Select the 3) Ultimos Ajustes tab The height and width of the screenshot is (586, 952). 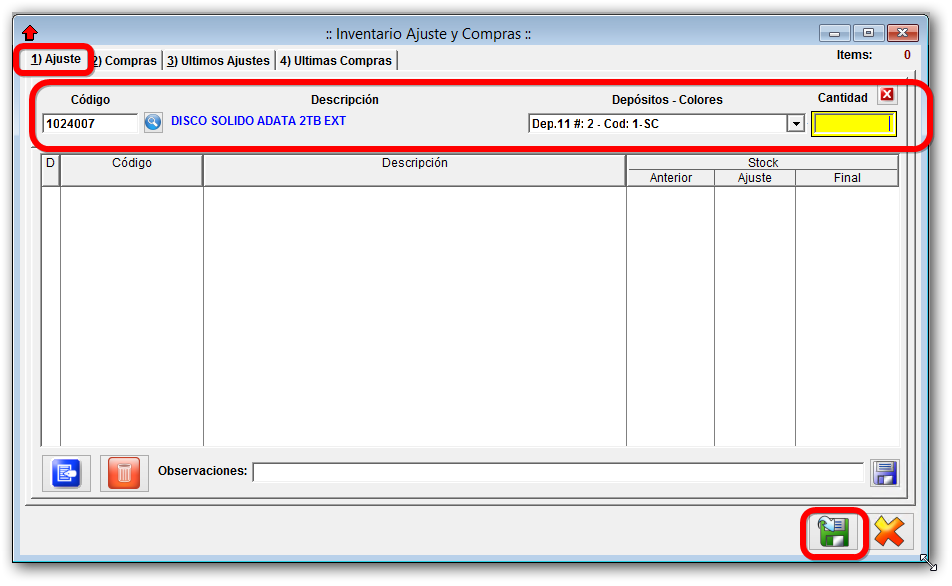(218, 61)
